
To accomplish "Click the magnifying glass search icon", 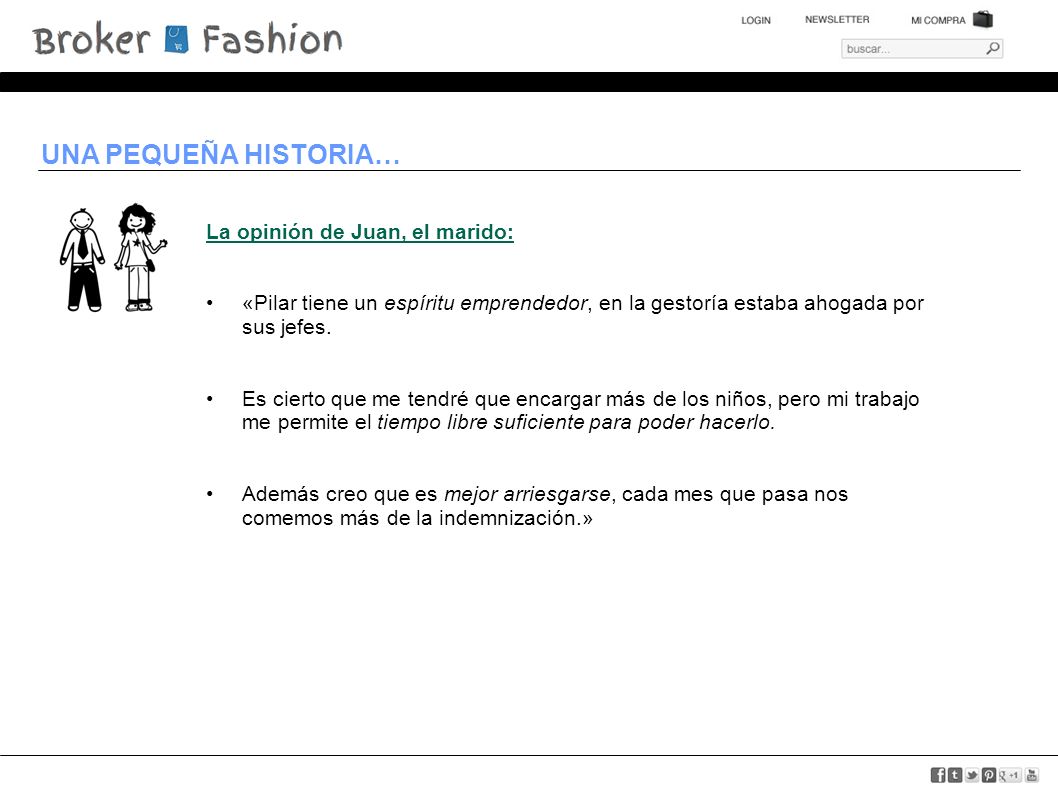I will click(x=993, y=49).
